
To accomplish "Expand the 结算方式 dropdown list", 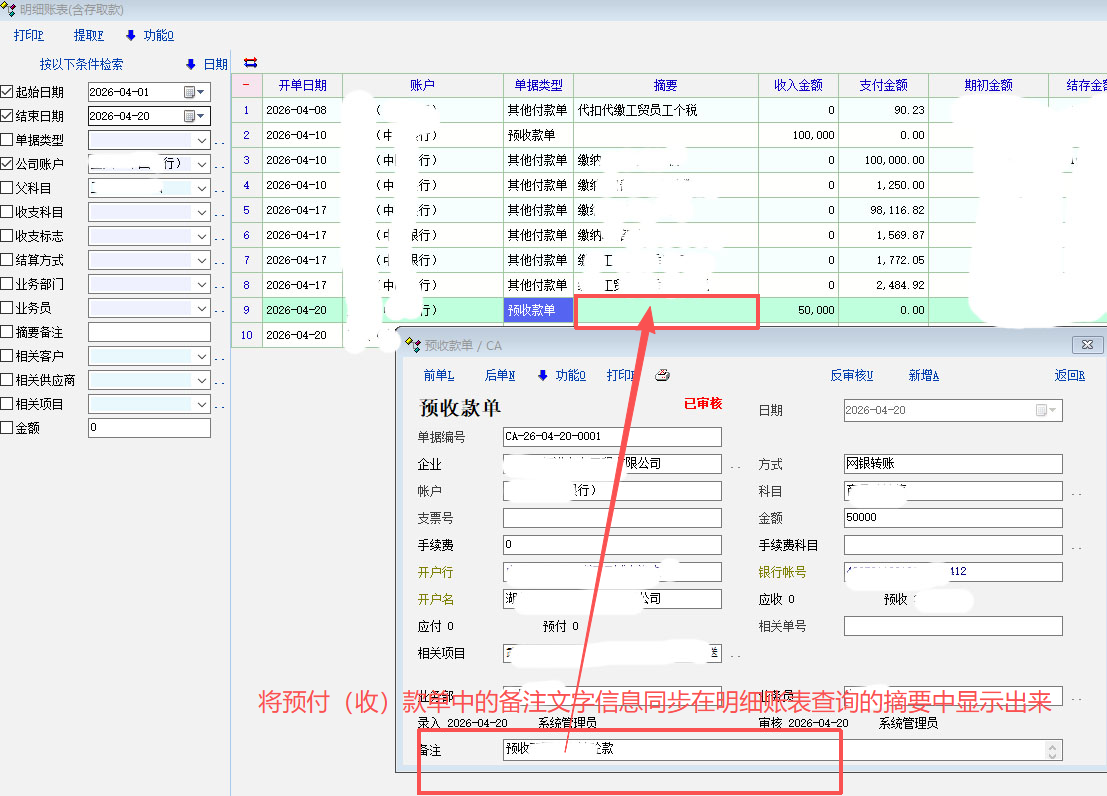I will coord(201,260).
